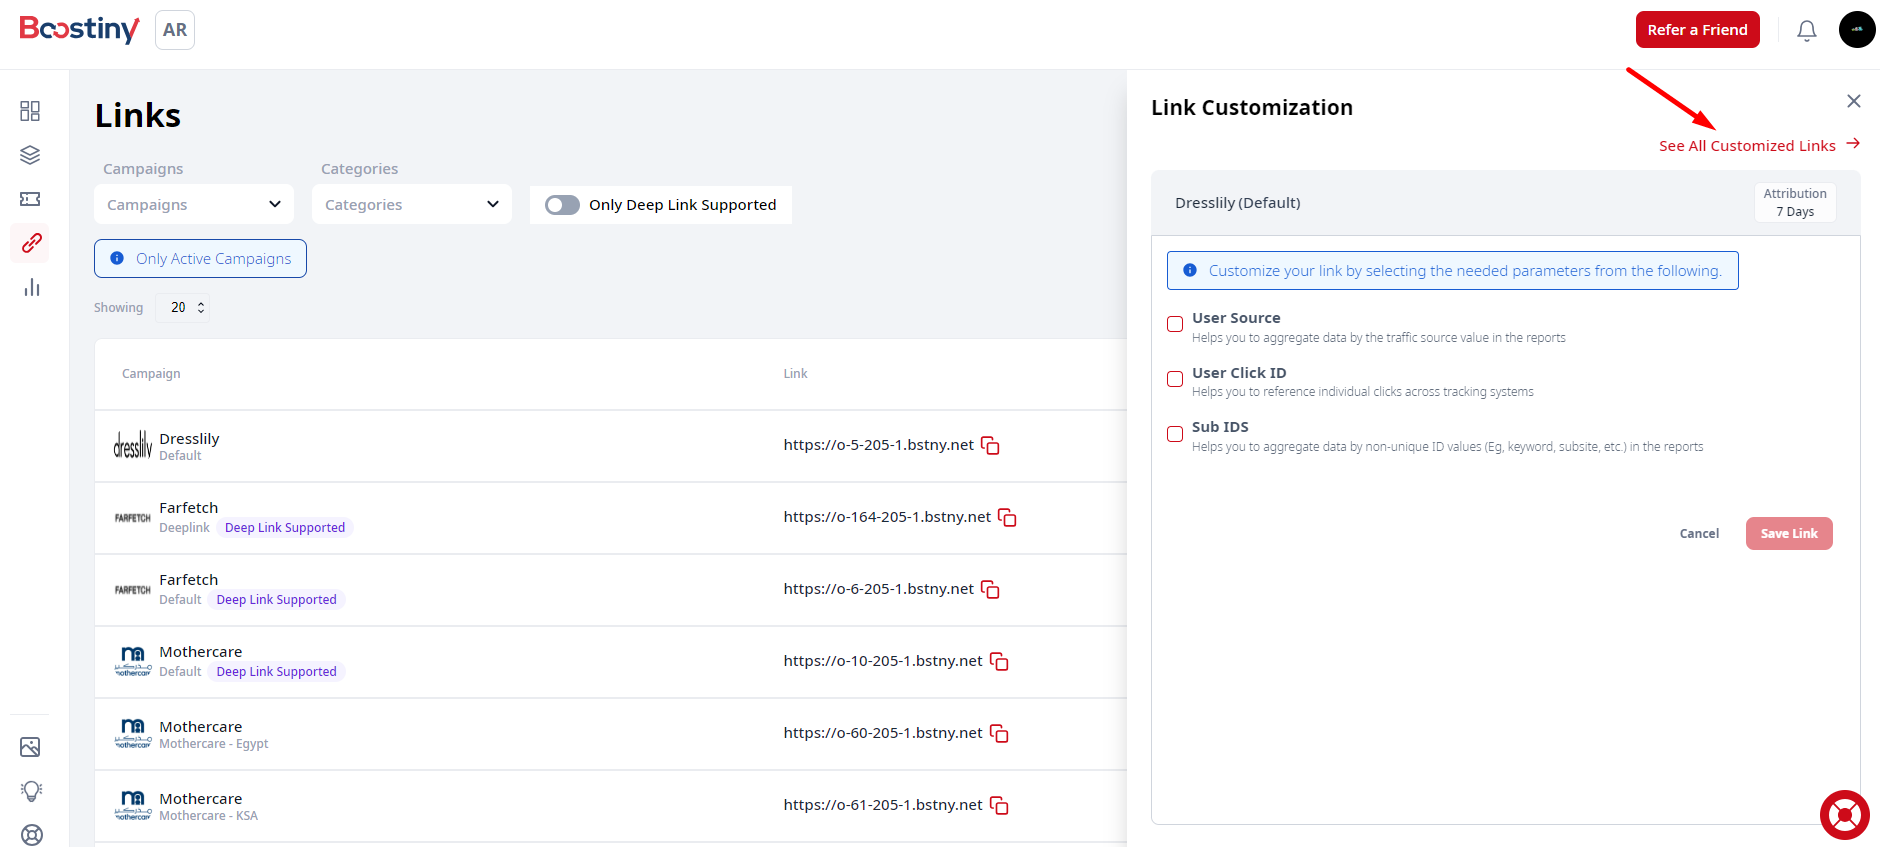Open the Boostiny logo home link
Image resolution: width=1880 pixels, height=847 pixels.
click(79, 29)
